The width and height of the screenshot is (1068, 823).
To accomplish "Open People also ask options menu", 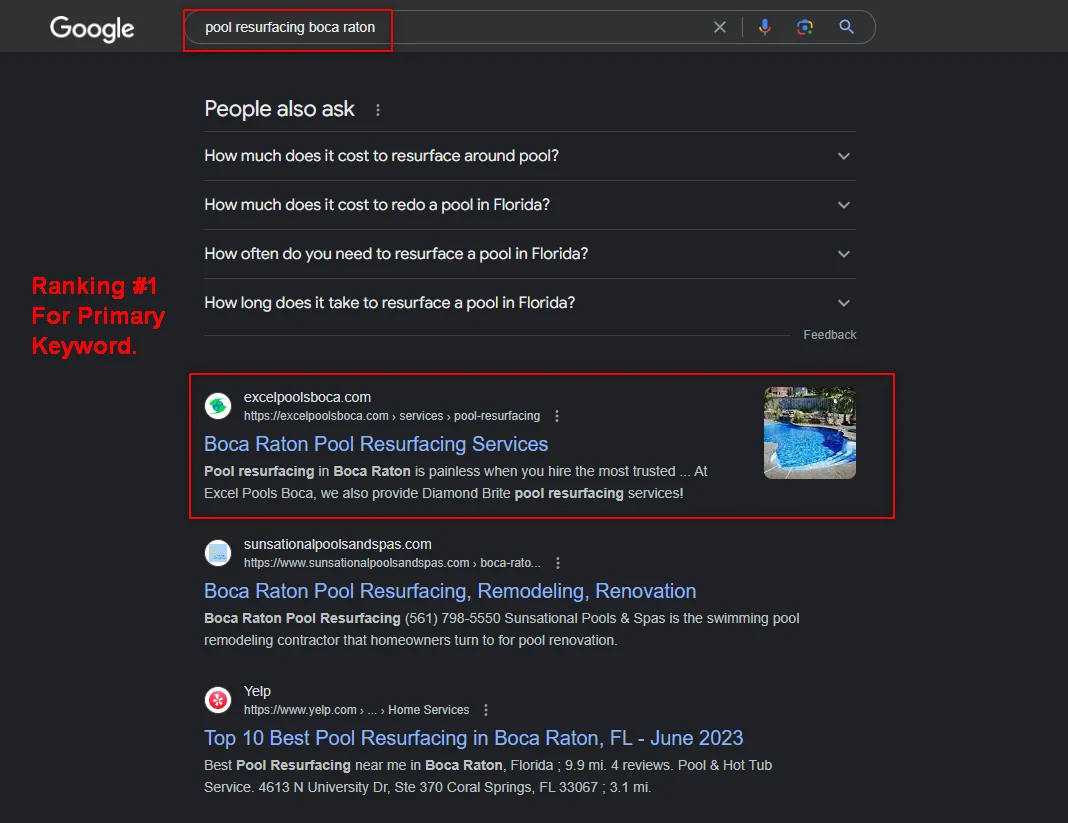I will tap(378, 110).
